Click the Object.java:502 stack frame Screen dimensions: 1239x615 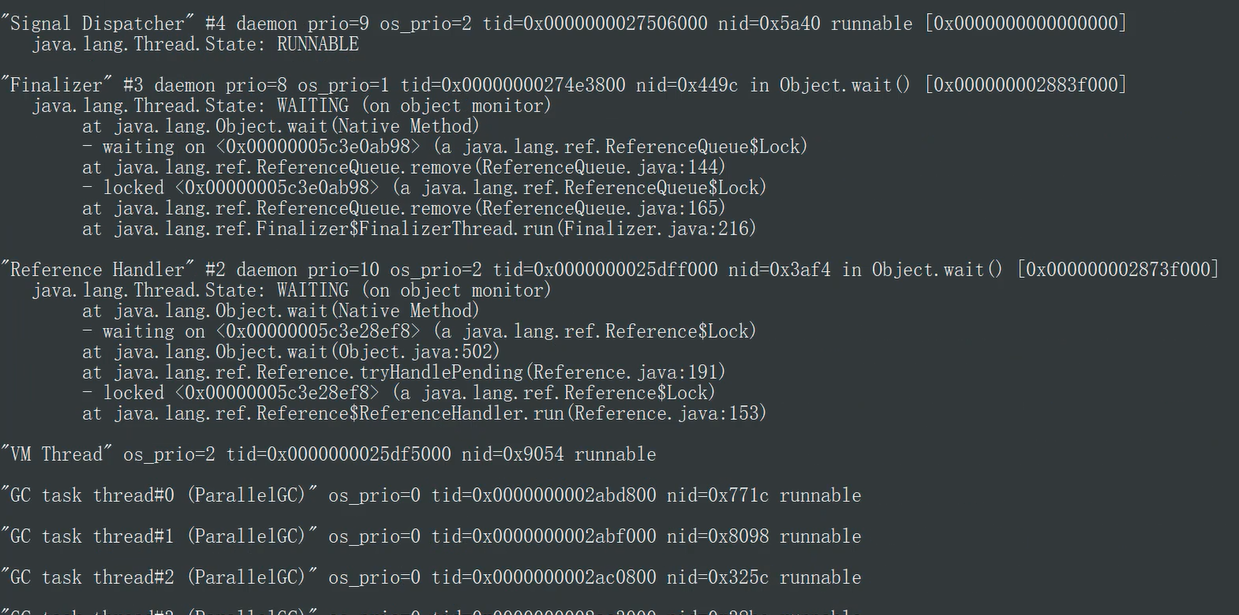click(x=291, y=351)
